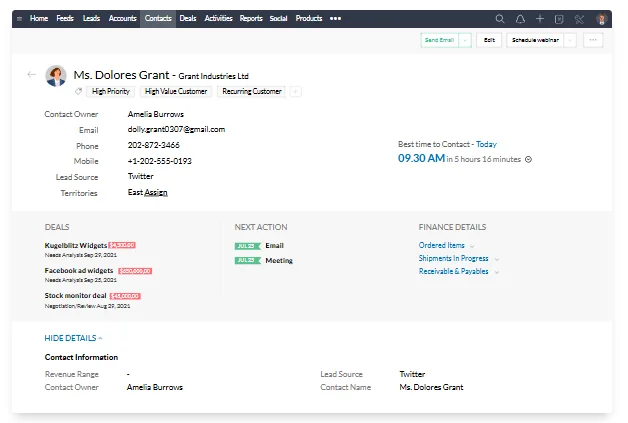This screenshot has height=423, width=628.
Task: Click the notifications bell icon
Action: click(520, 19)
